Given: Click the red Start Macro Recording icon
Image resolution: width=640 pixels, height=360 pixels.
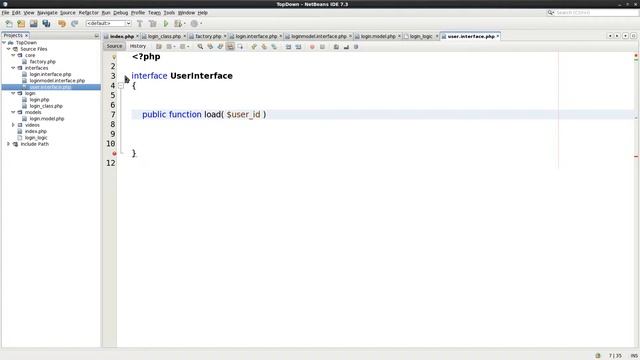Looking at the screenshot, I should (x=312, y=47).
